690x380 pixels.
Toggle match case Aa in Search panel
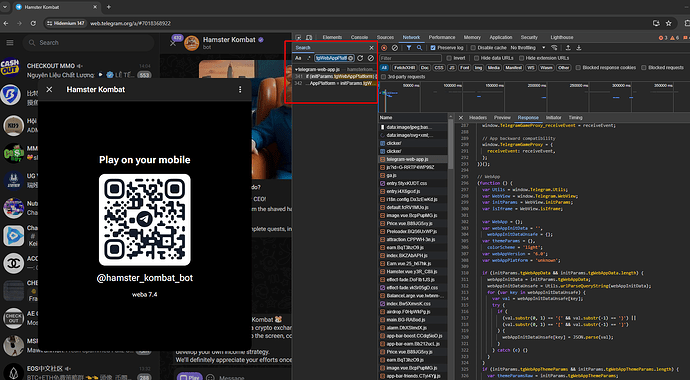[x=298, y=58]
